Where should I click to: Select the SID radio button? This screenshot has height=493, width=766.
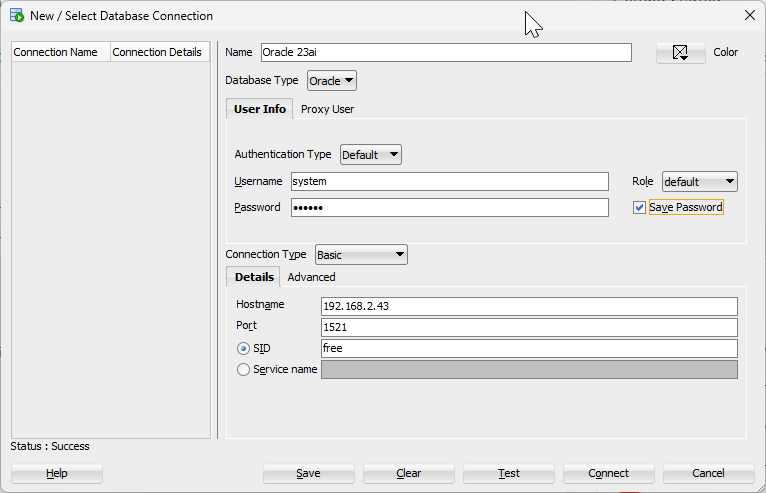[x=243, y=348]
